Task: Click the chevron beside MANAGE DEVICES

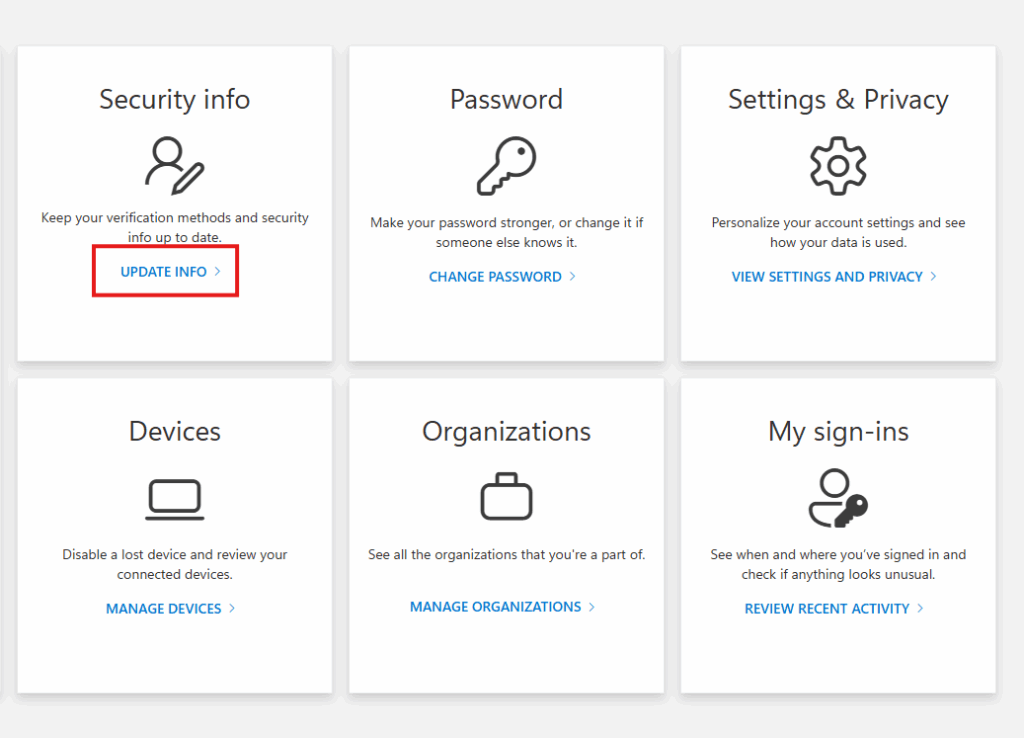Action: [231, 608]
